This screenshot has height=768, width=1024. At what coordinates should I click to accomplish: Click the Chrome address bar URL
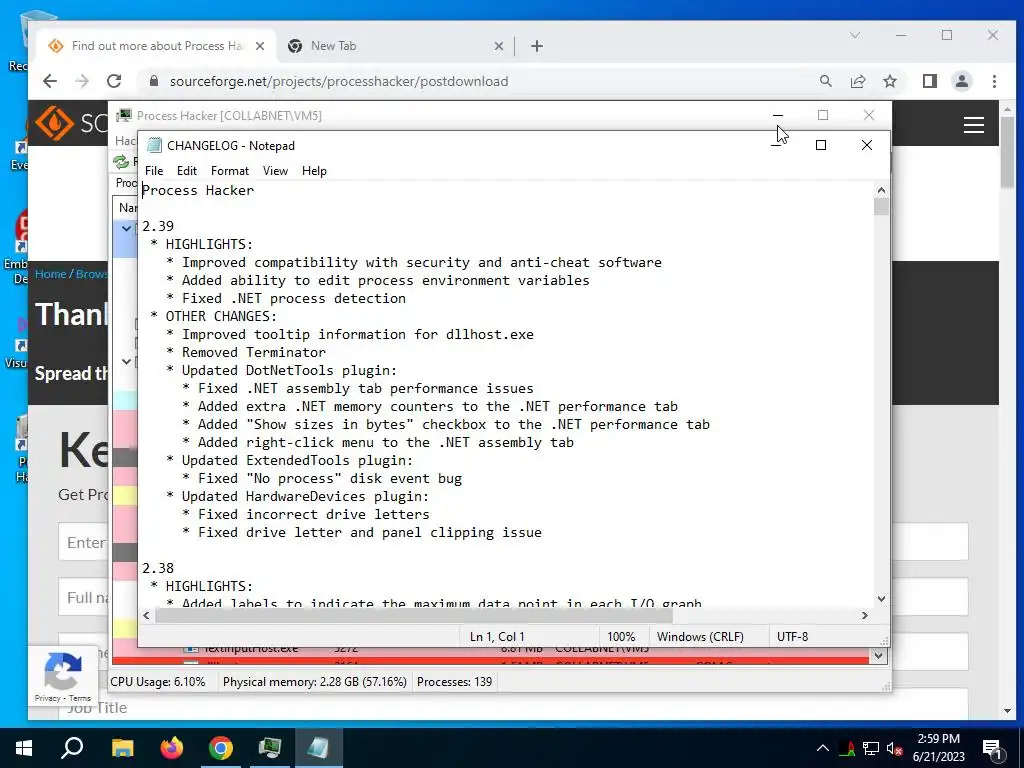tap(338, 81)
